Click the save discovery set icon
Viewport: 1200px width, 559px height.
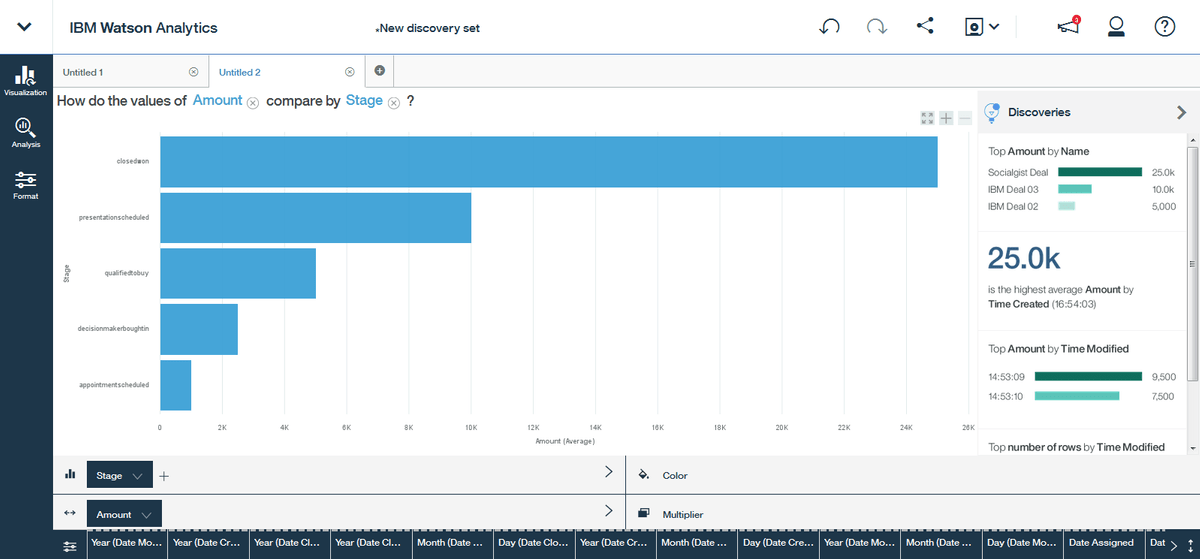[x=973, y=27]
